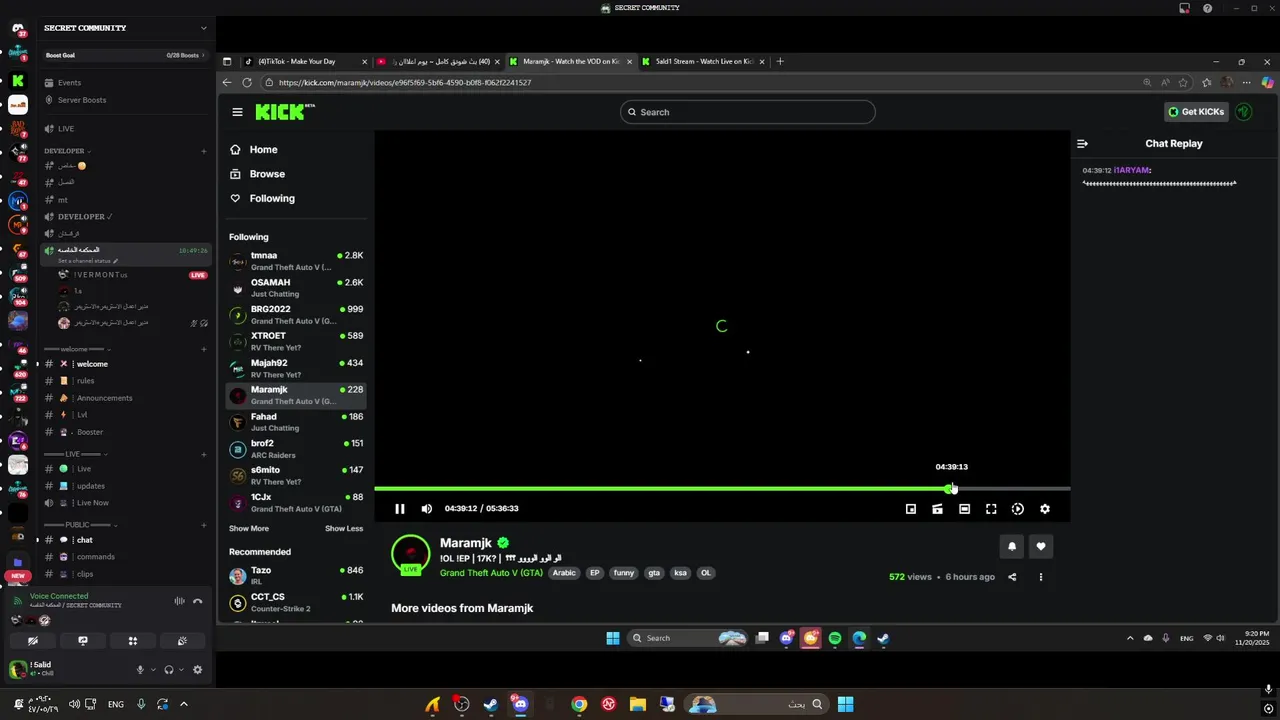Mute the Kick video volume

pos(427,509)
